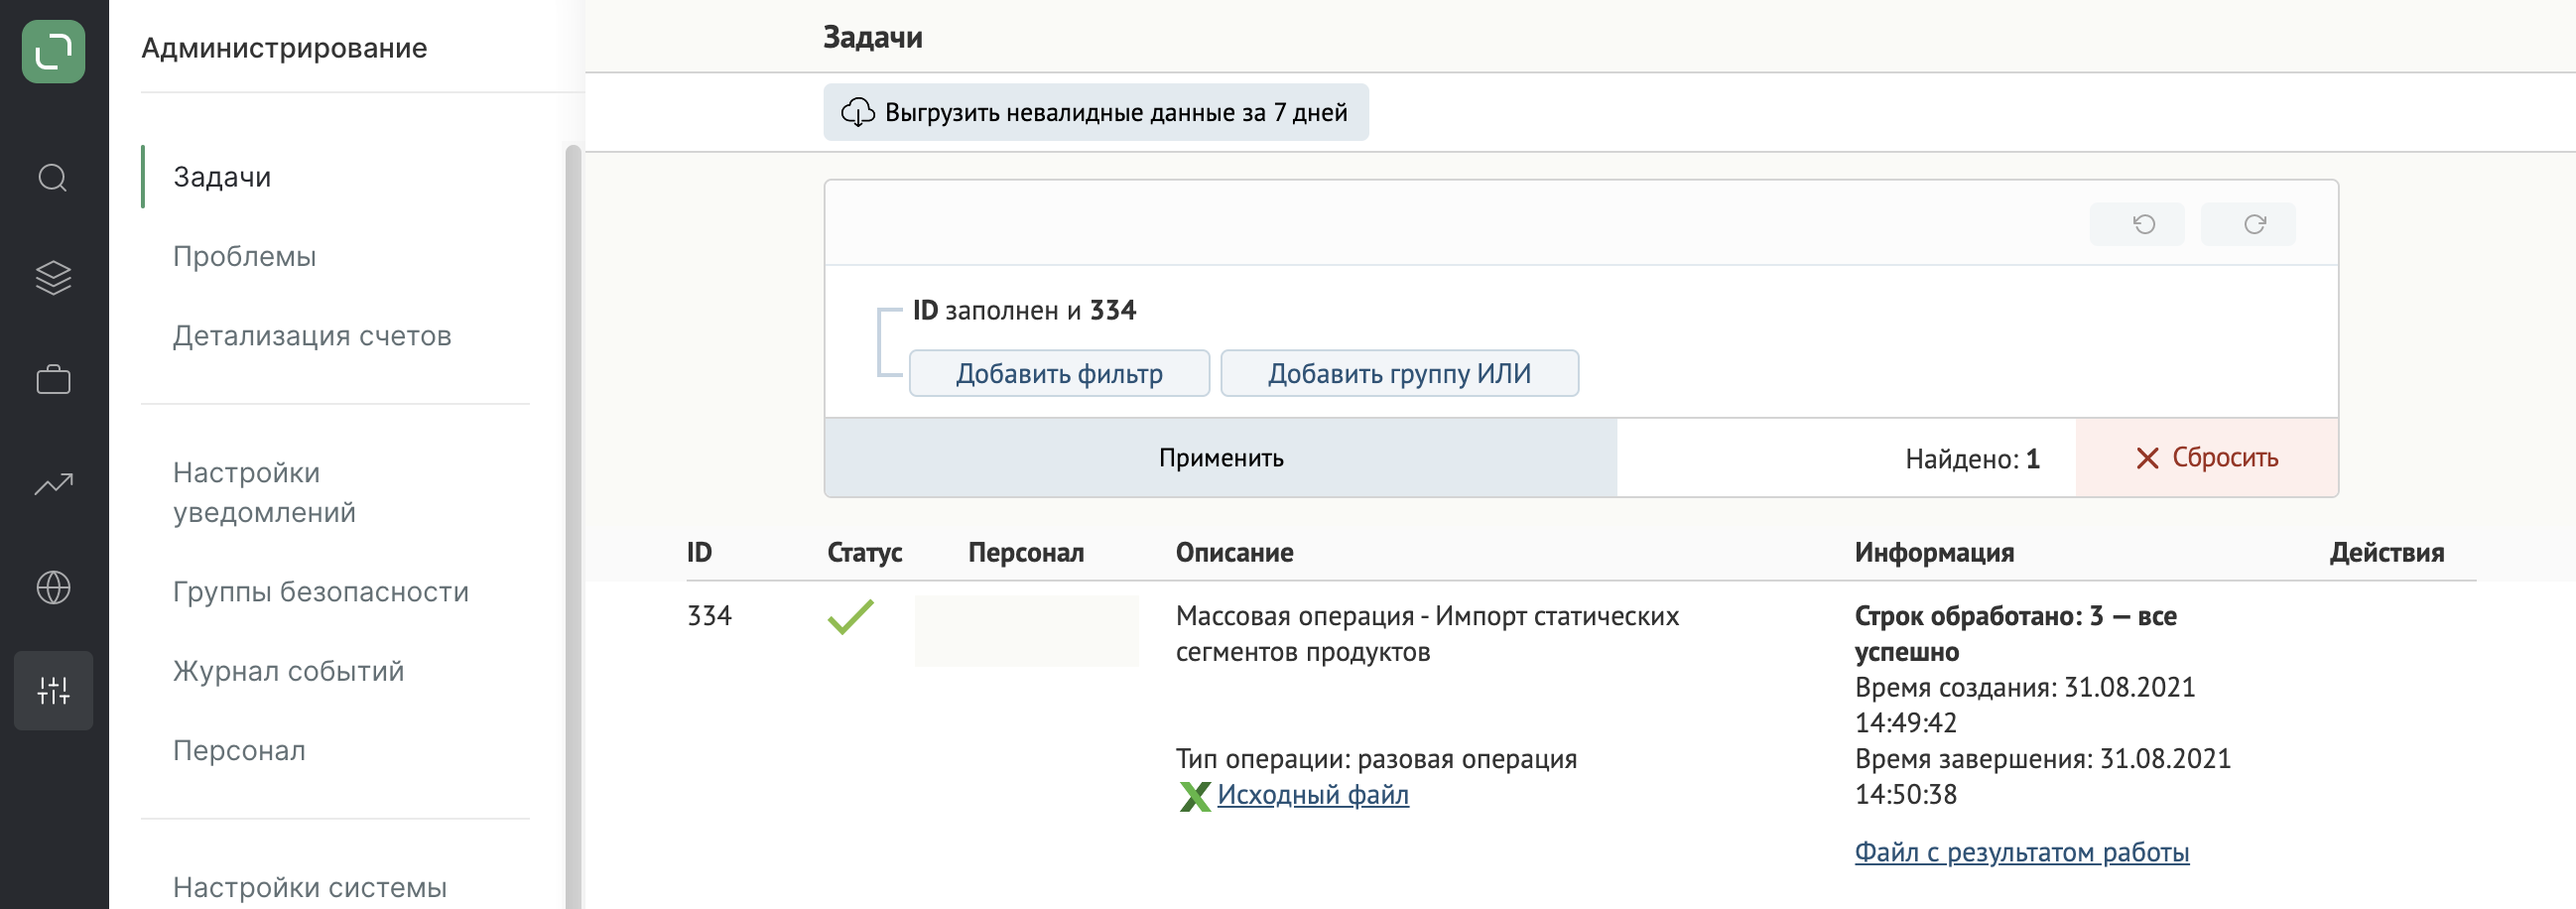2576x909 pixels.
Task: Click the Действия column header
Action: click(2386, 552)
